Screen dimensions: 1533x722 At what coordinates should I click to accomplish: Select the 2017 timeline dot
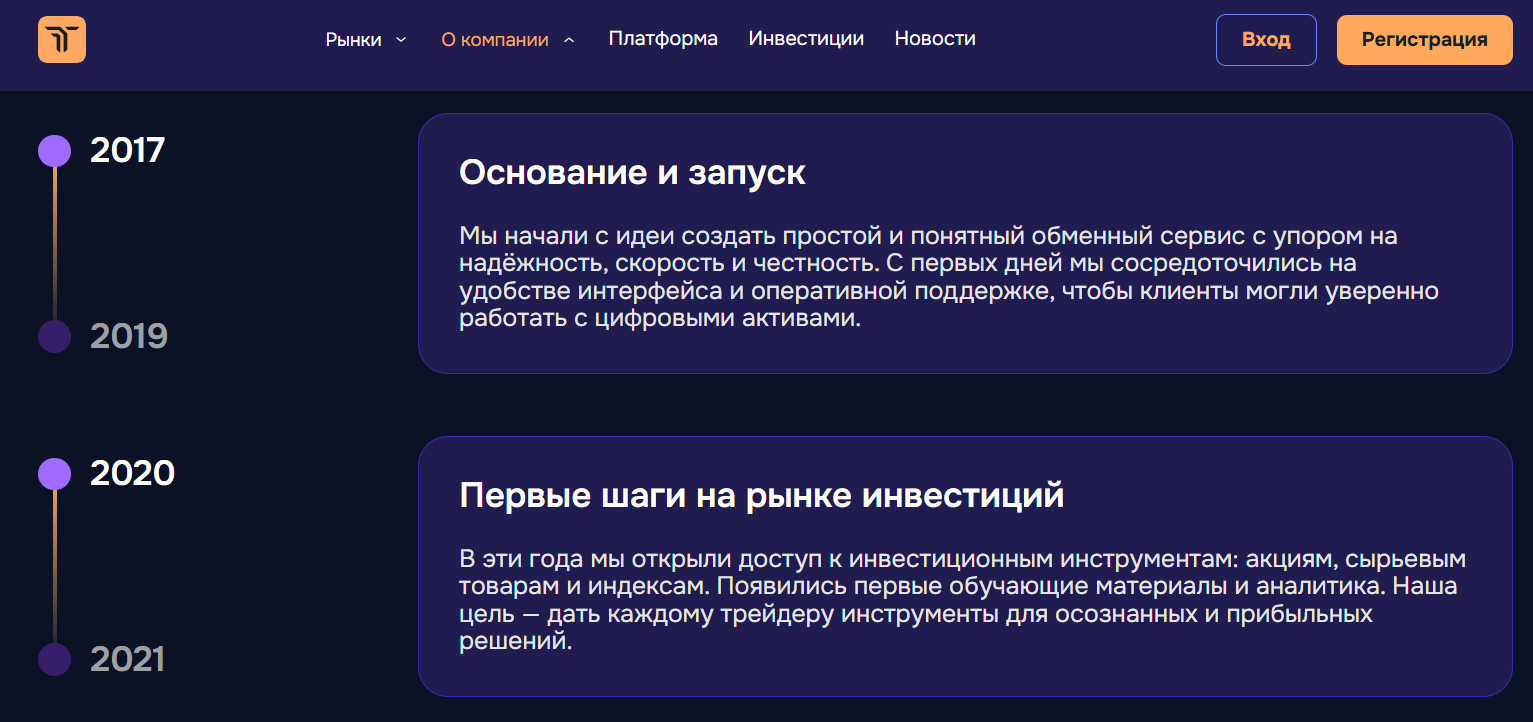tap(54, 151)
